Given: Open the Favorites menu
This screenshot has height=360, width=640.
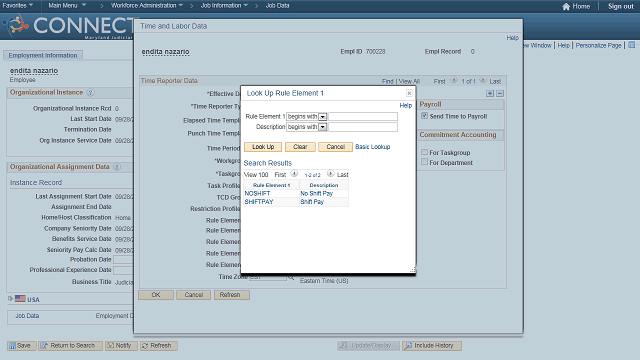Looking at the screenshot, I should 18,6.
